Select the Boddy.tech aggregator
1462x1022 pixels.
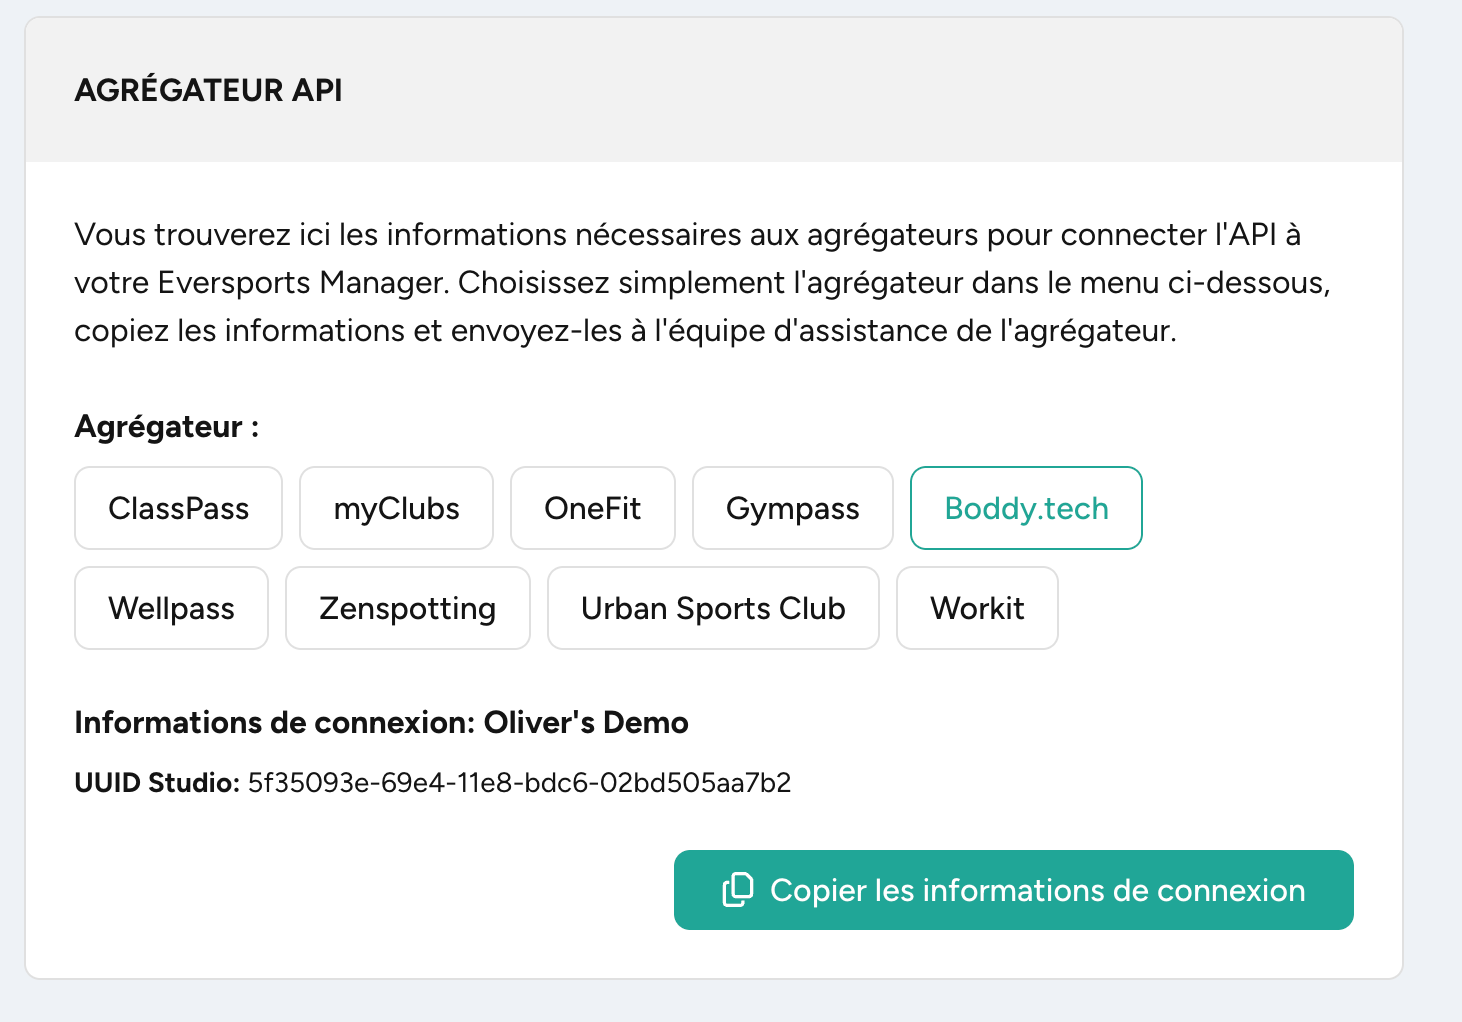coord(1026,508)
